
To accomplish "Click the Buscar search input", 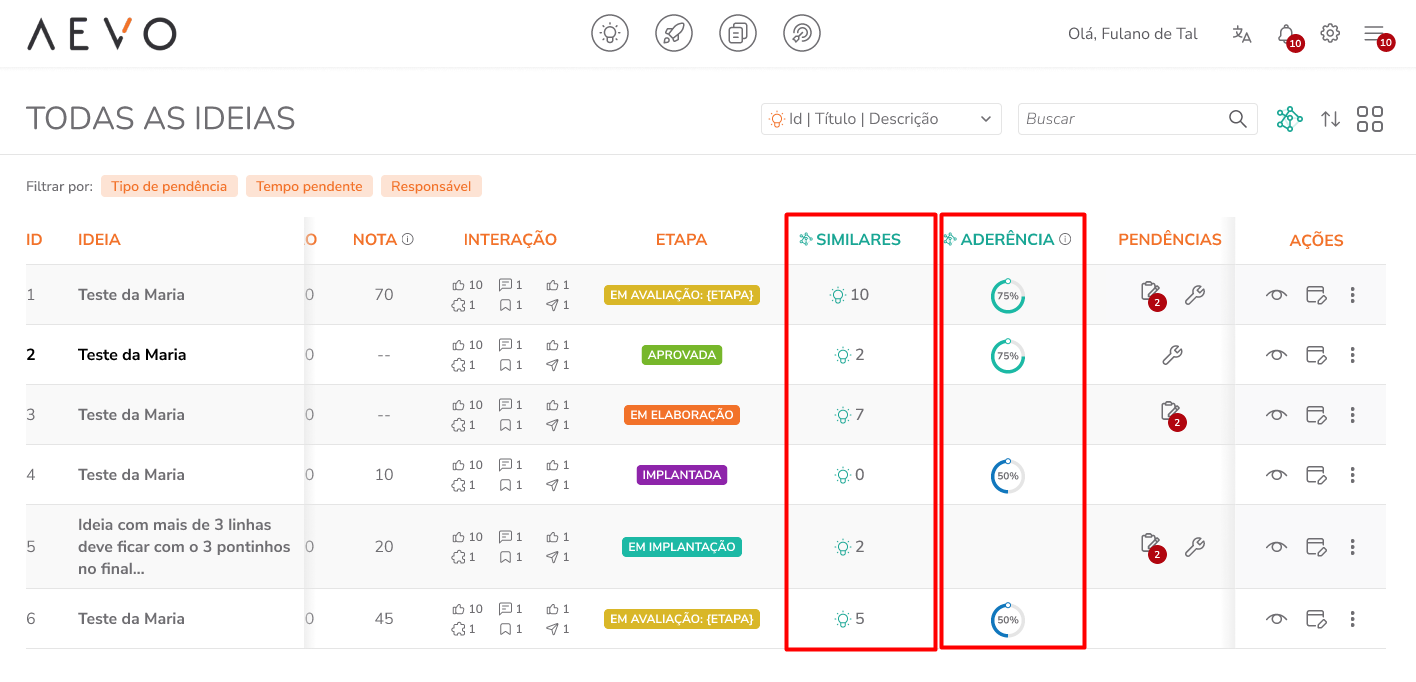I will click(1137, 119).
